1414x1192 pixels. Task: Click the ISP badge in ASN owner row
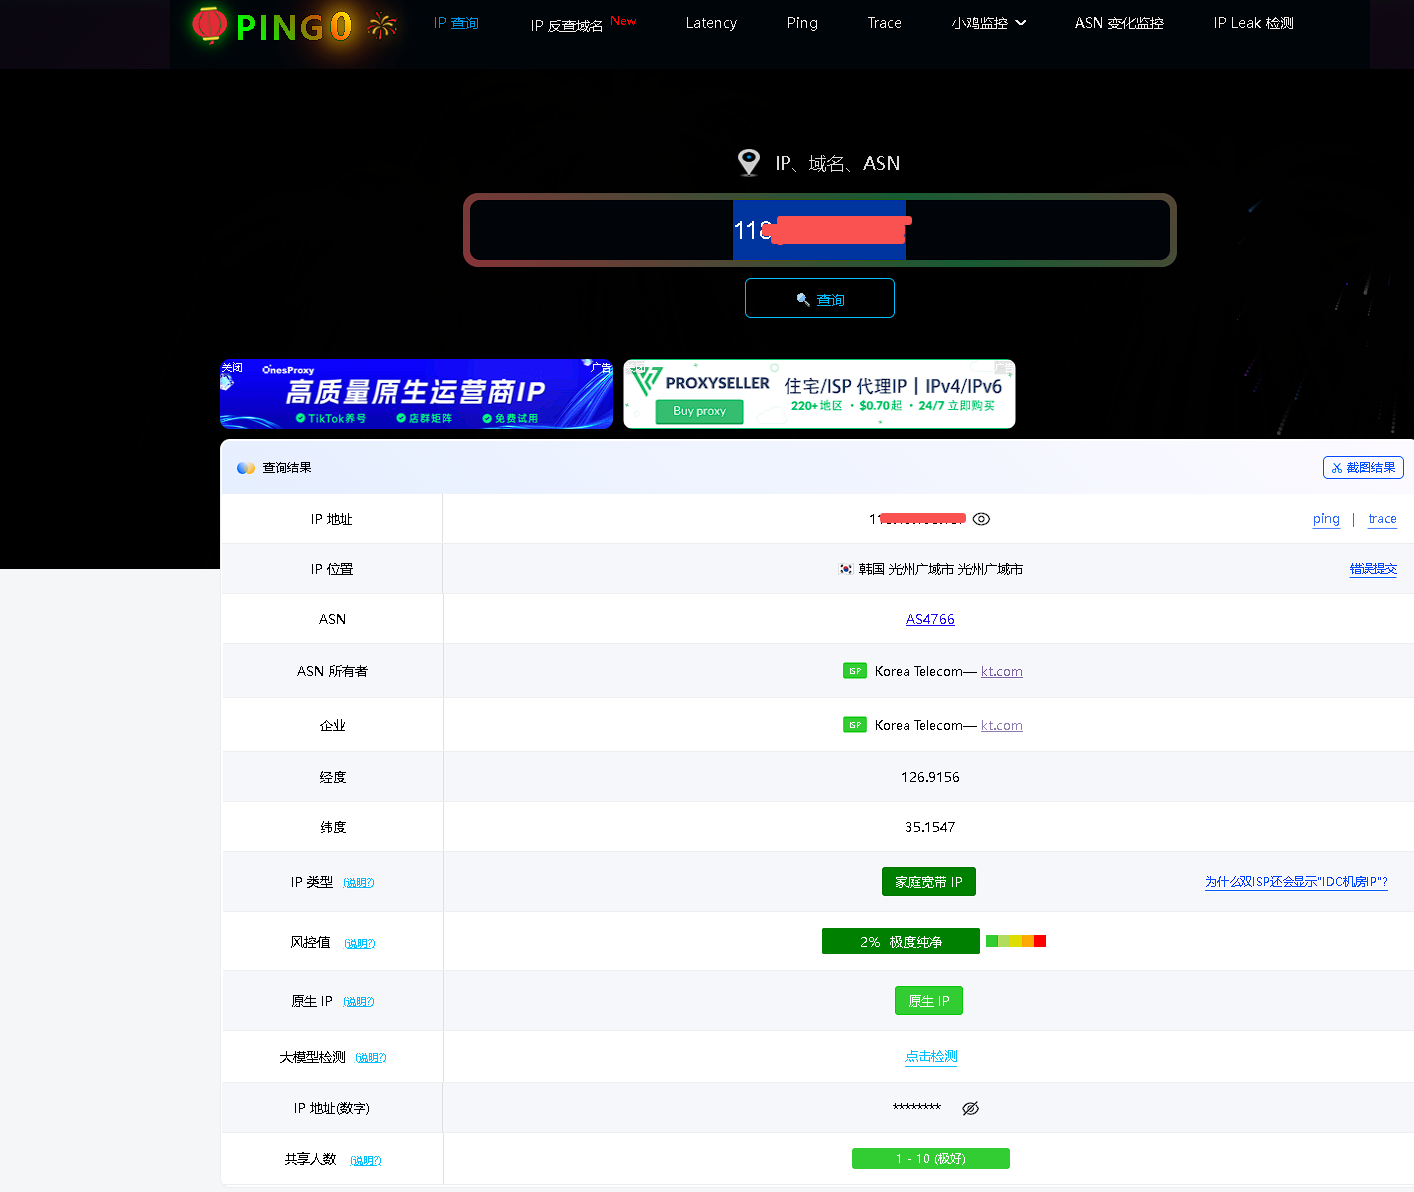coord(854,671)
